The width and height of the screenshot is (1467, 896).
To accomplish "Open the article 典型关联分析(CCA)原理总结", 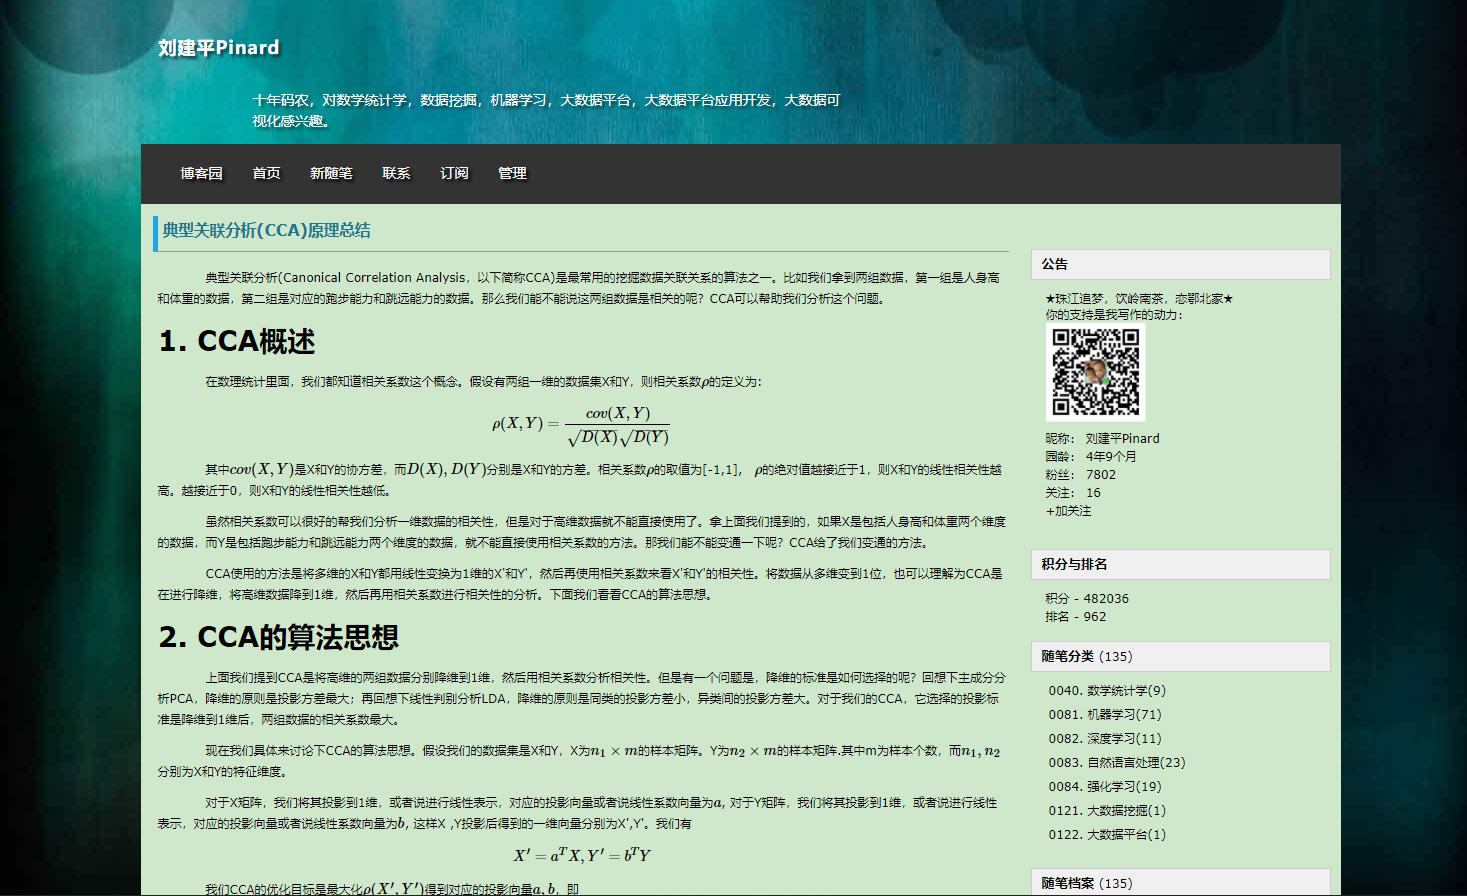I will pos(266,230).
